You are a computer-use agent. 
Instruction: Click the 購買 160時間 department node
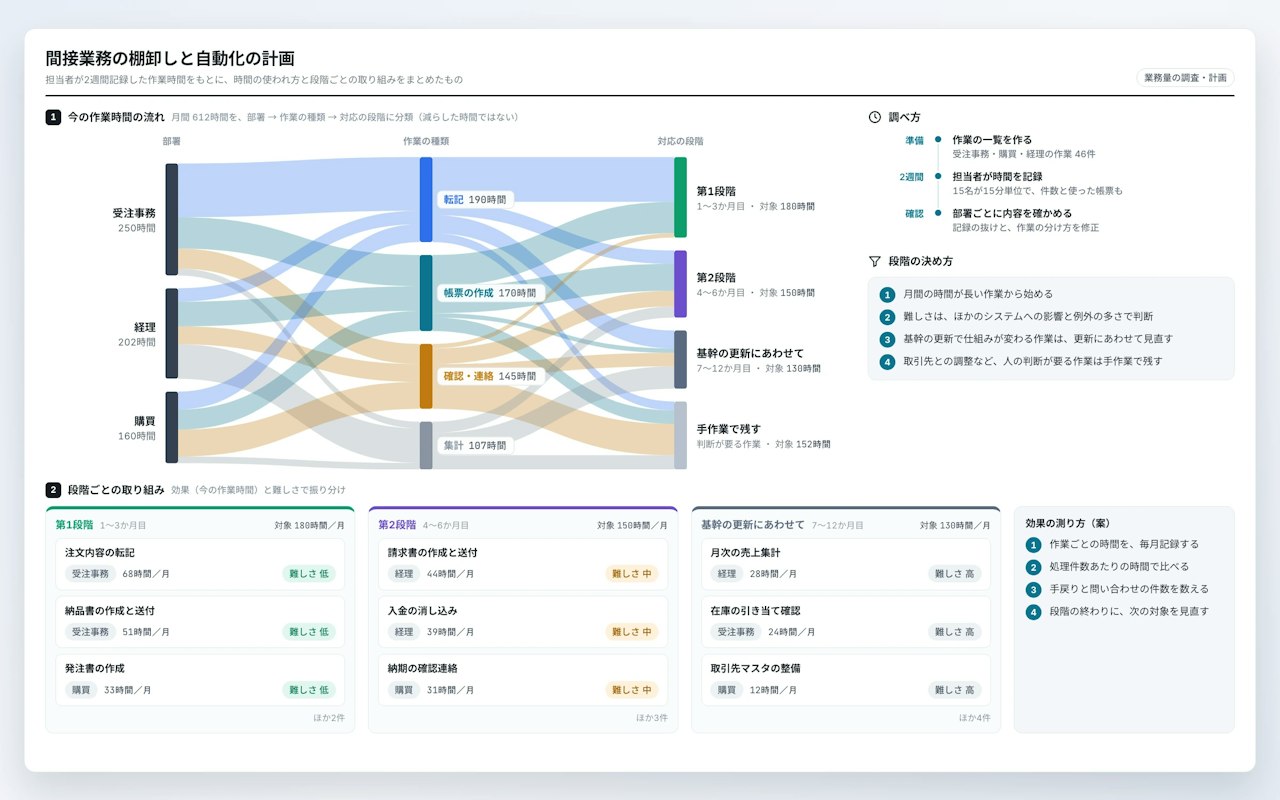(x=171, y=428)
